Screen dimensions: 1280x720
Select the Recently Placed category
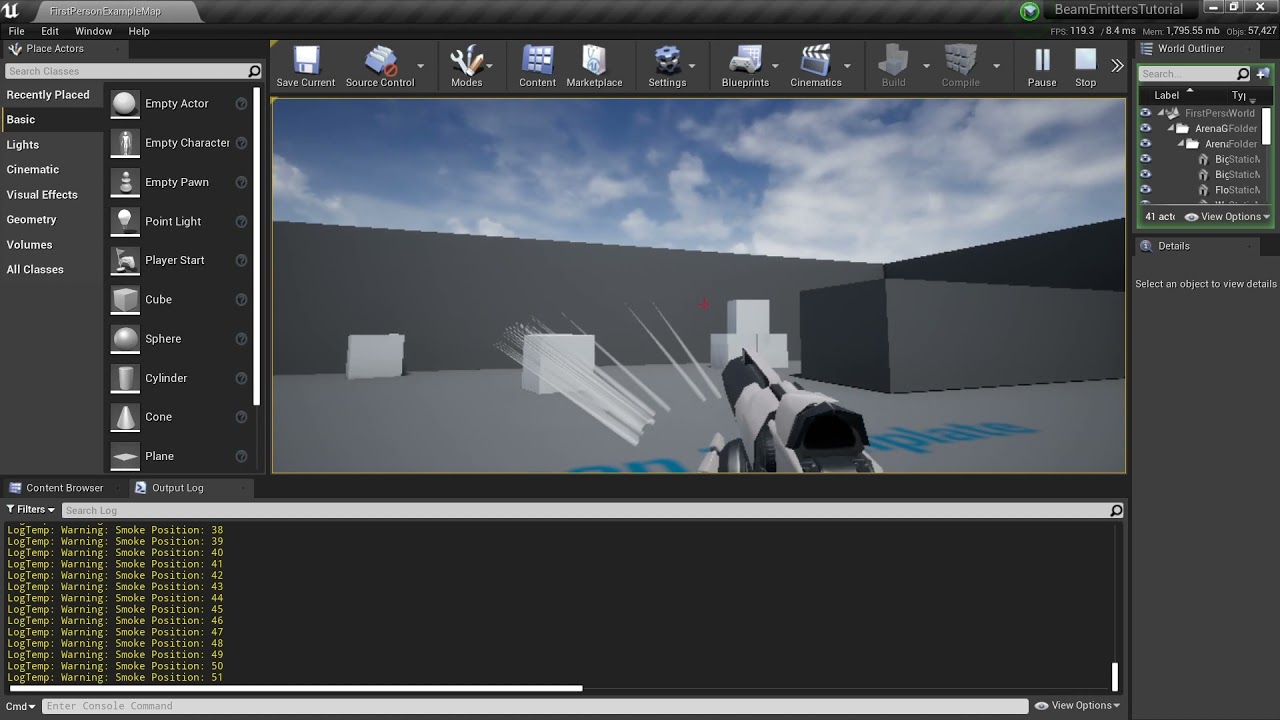pyautogui.click(x=48, y=95)
